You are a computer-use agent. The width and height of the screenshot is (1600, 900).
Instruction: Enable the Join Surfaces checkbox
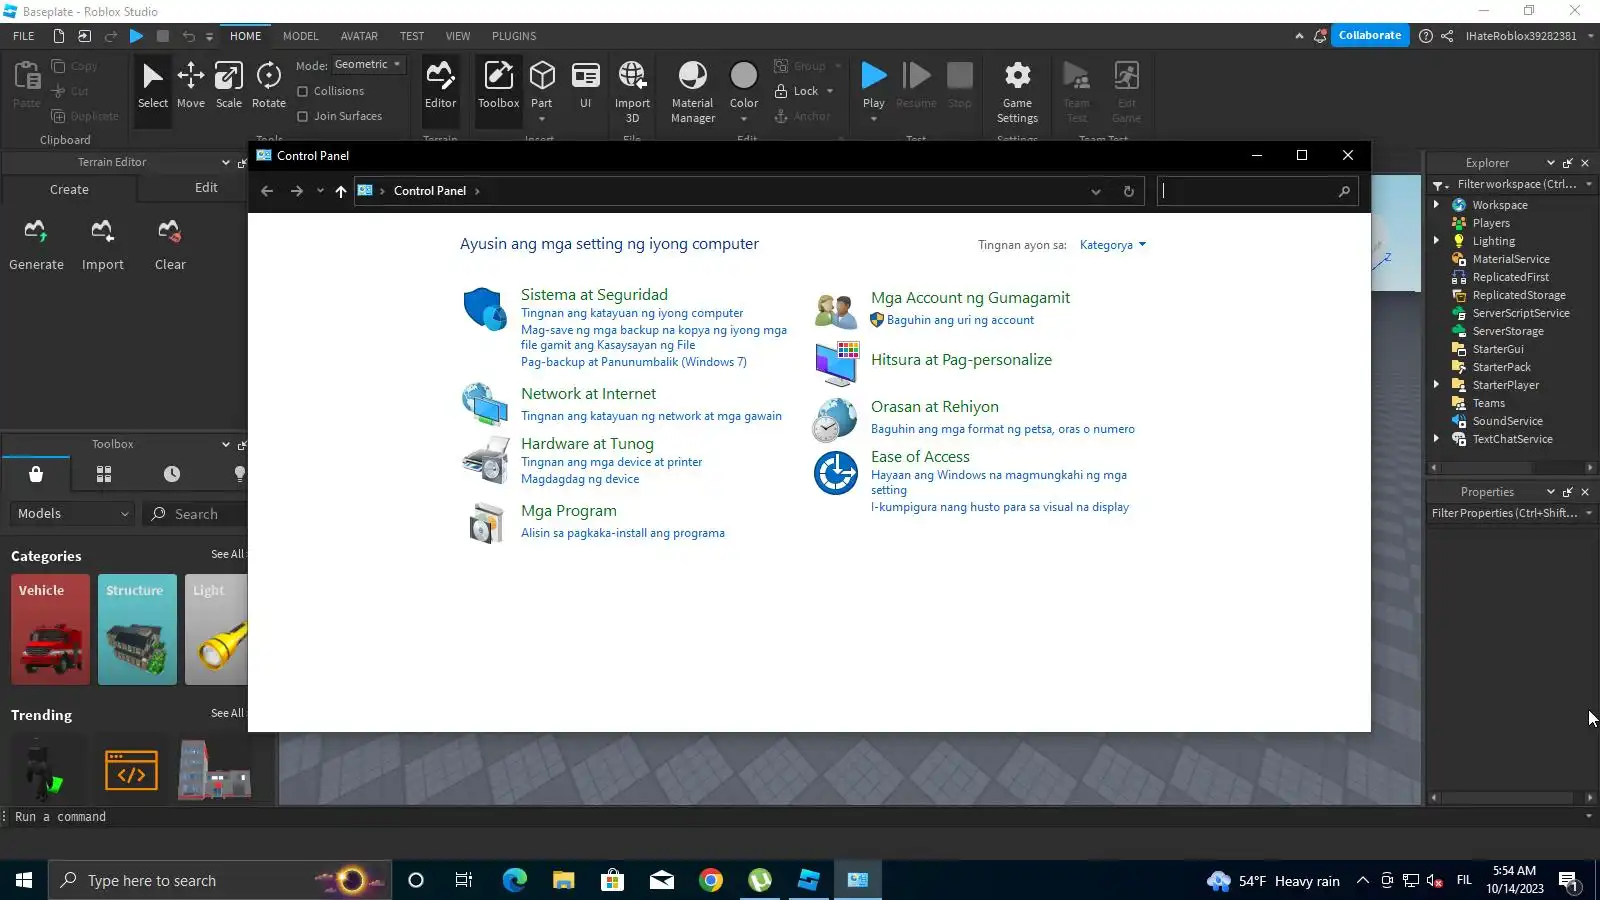coord(303,116)
